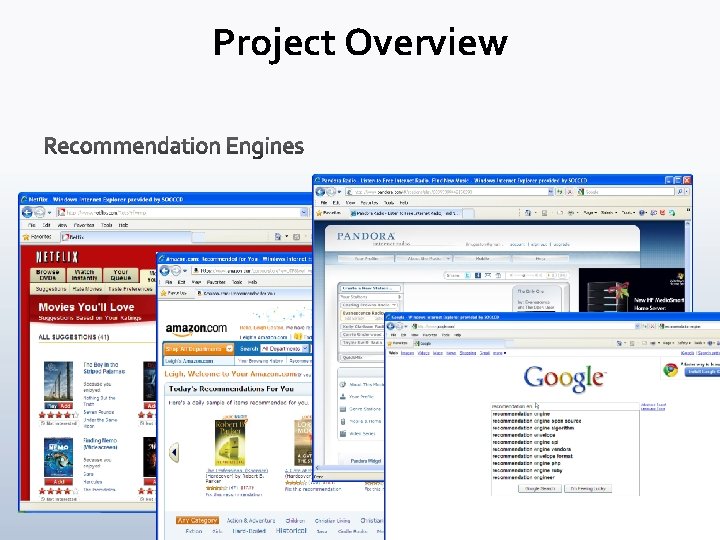Click the Facebook share icon on the Pandora page
This screenshot has height=540, width=720.
click(x=478, y=276)
